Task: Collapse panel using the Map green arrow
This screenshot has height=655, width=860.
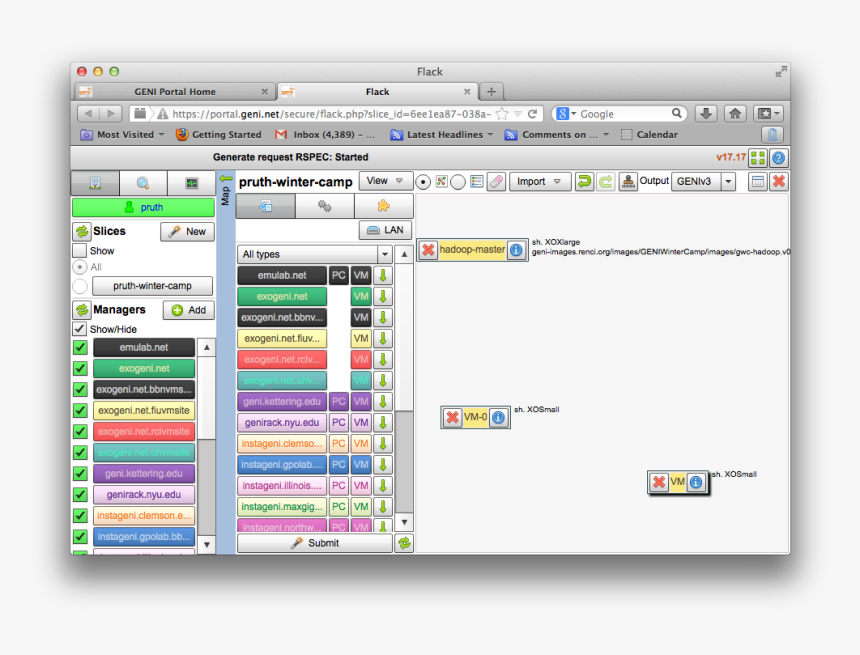Action: (225, 178)
